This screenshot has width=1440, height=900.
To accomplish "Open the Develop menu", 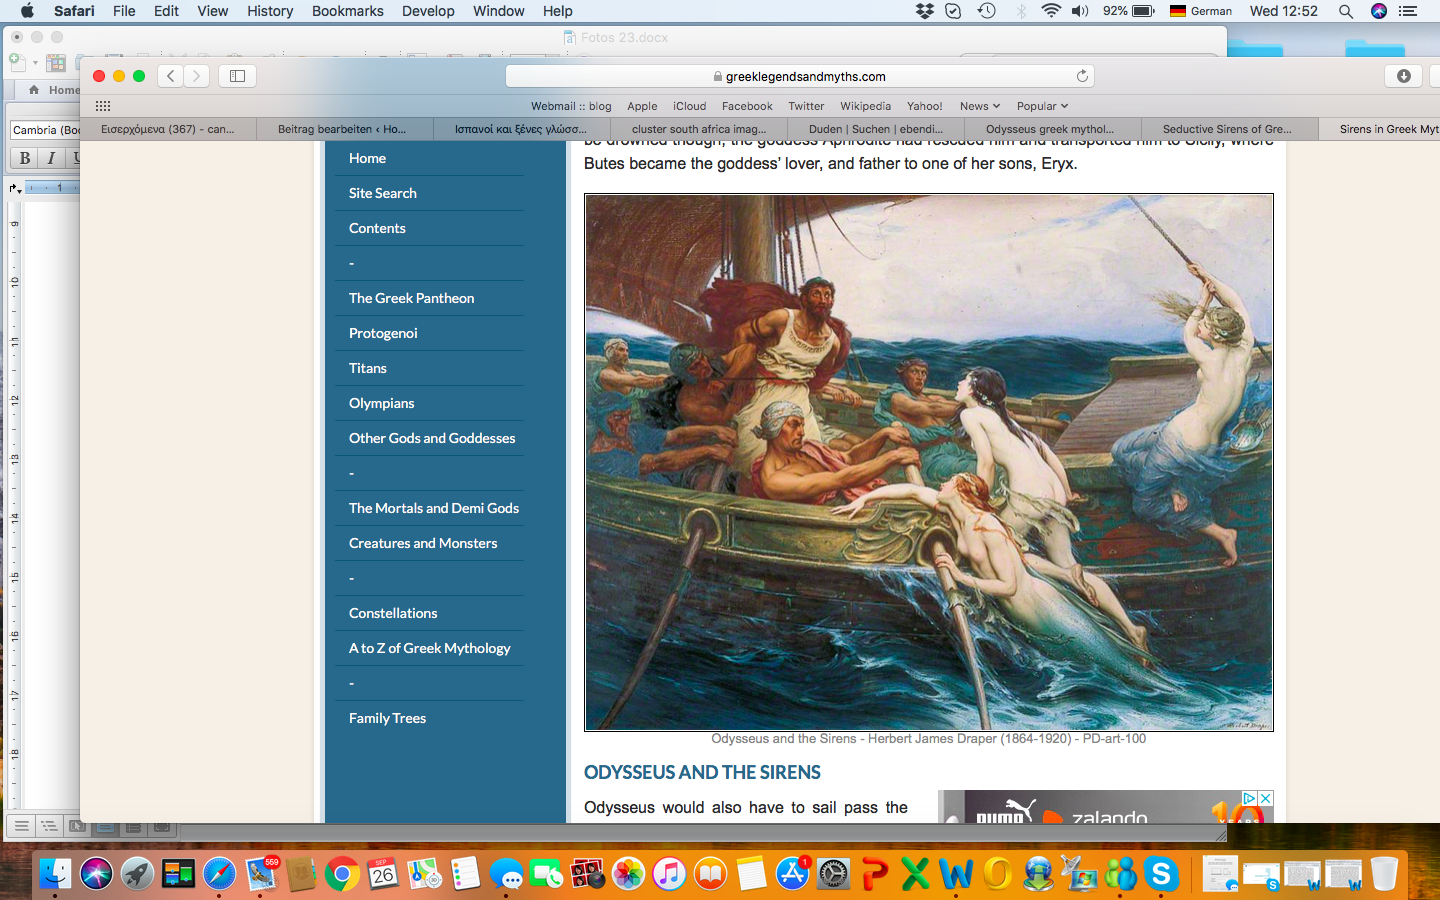I will [x=428, y=11].
